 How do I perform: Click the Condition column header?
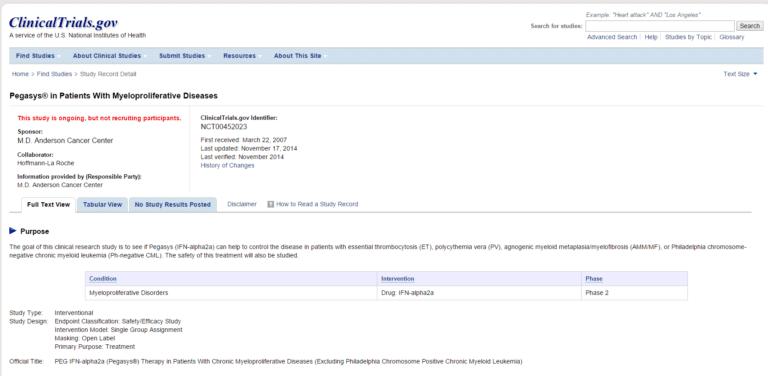coord(103,279)
